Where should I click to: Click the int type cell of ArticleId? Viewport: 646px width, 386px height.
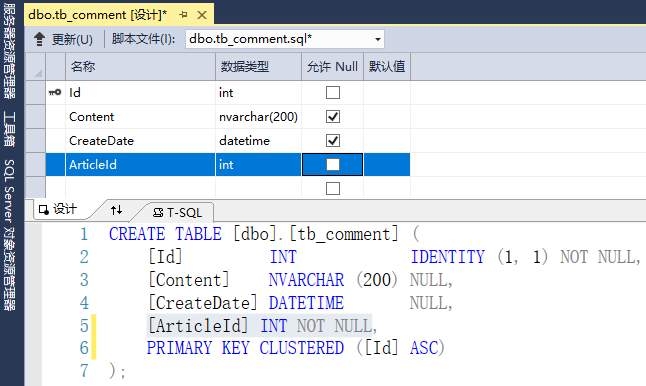[258, 165]
